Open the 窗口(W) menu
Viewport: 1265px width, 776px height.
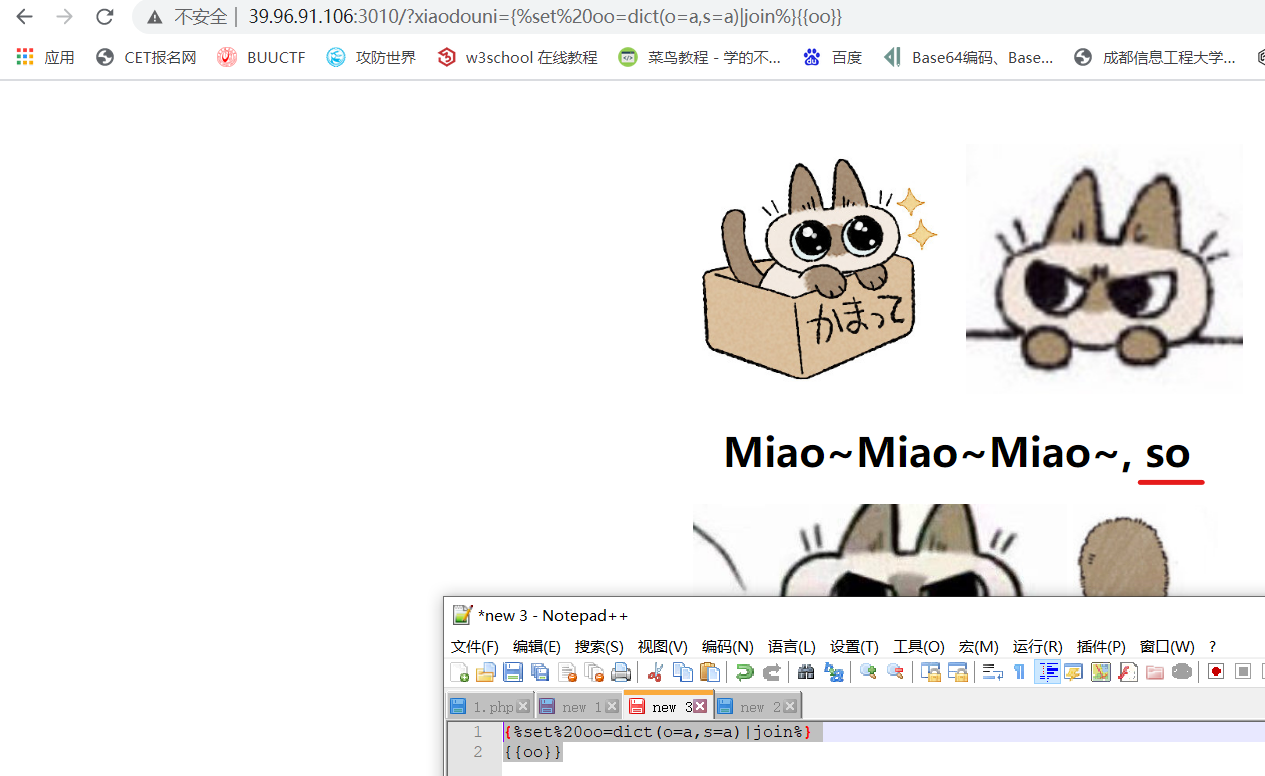click(x=1167, y=647)
